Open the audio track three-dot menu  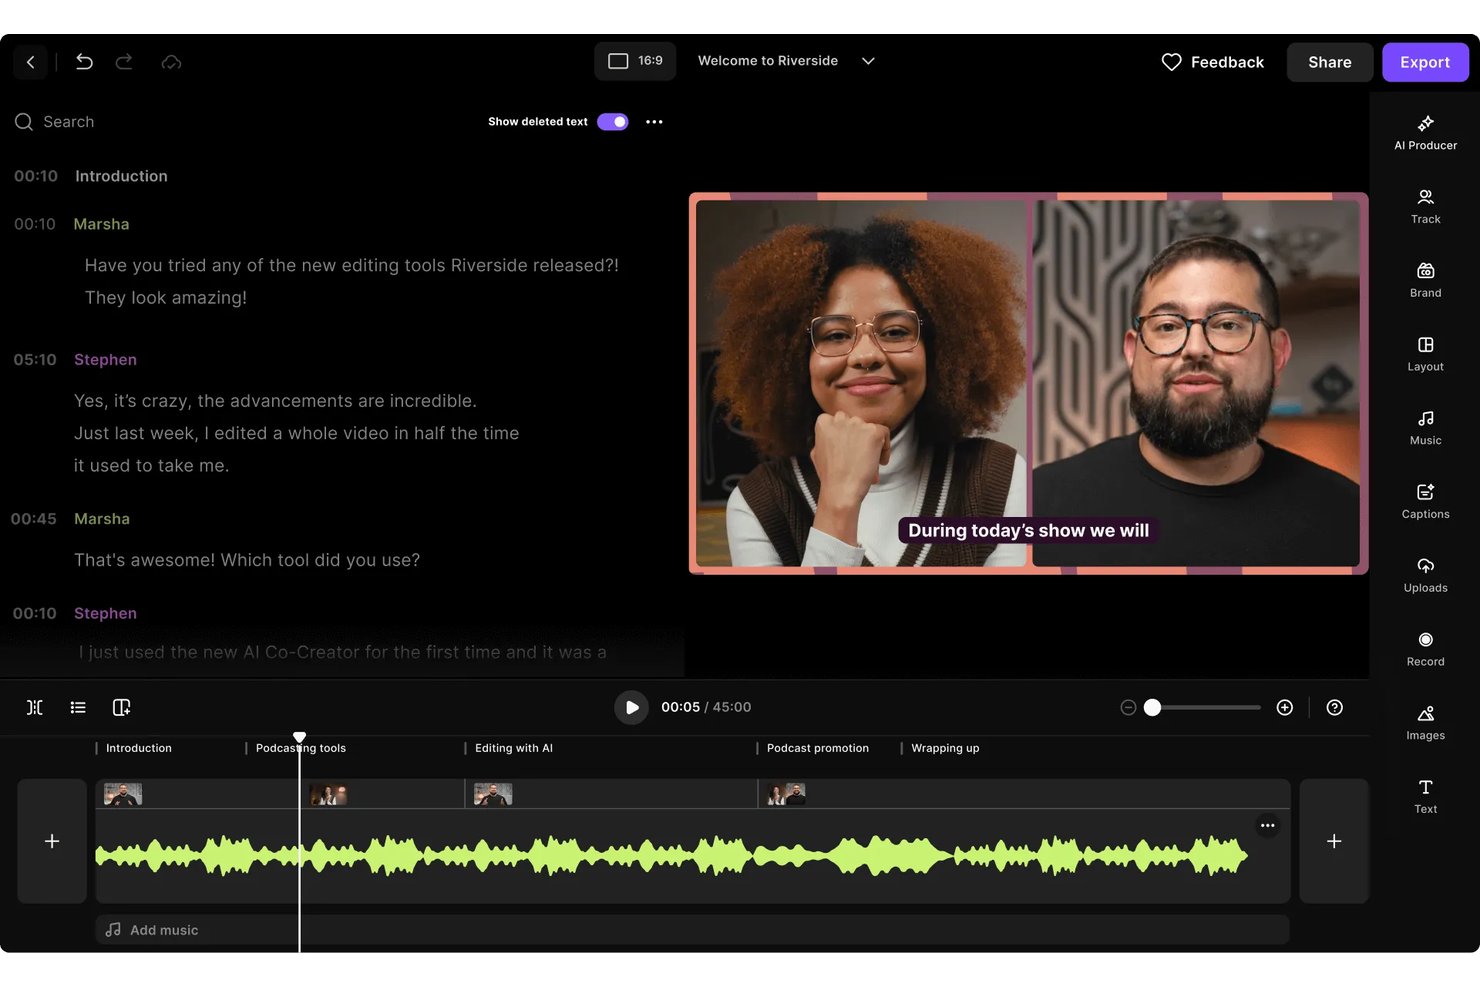click(1267, 826)
